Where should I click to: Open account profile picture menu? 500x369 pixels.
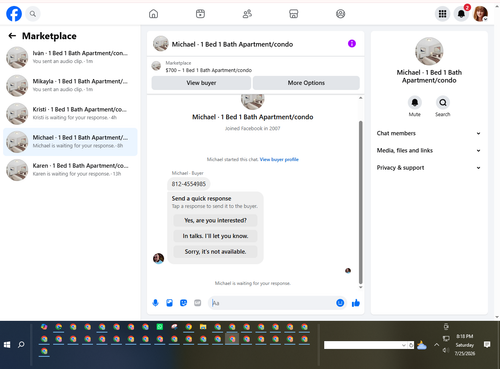tap(480, 14)
